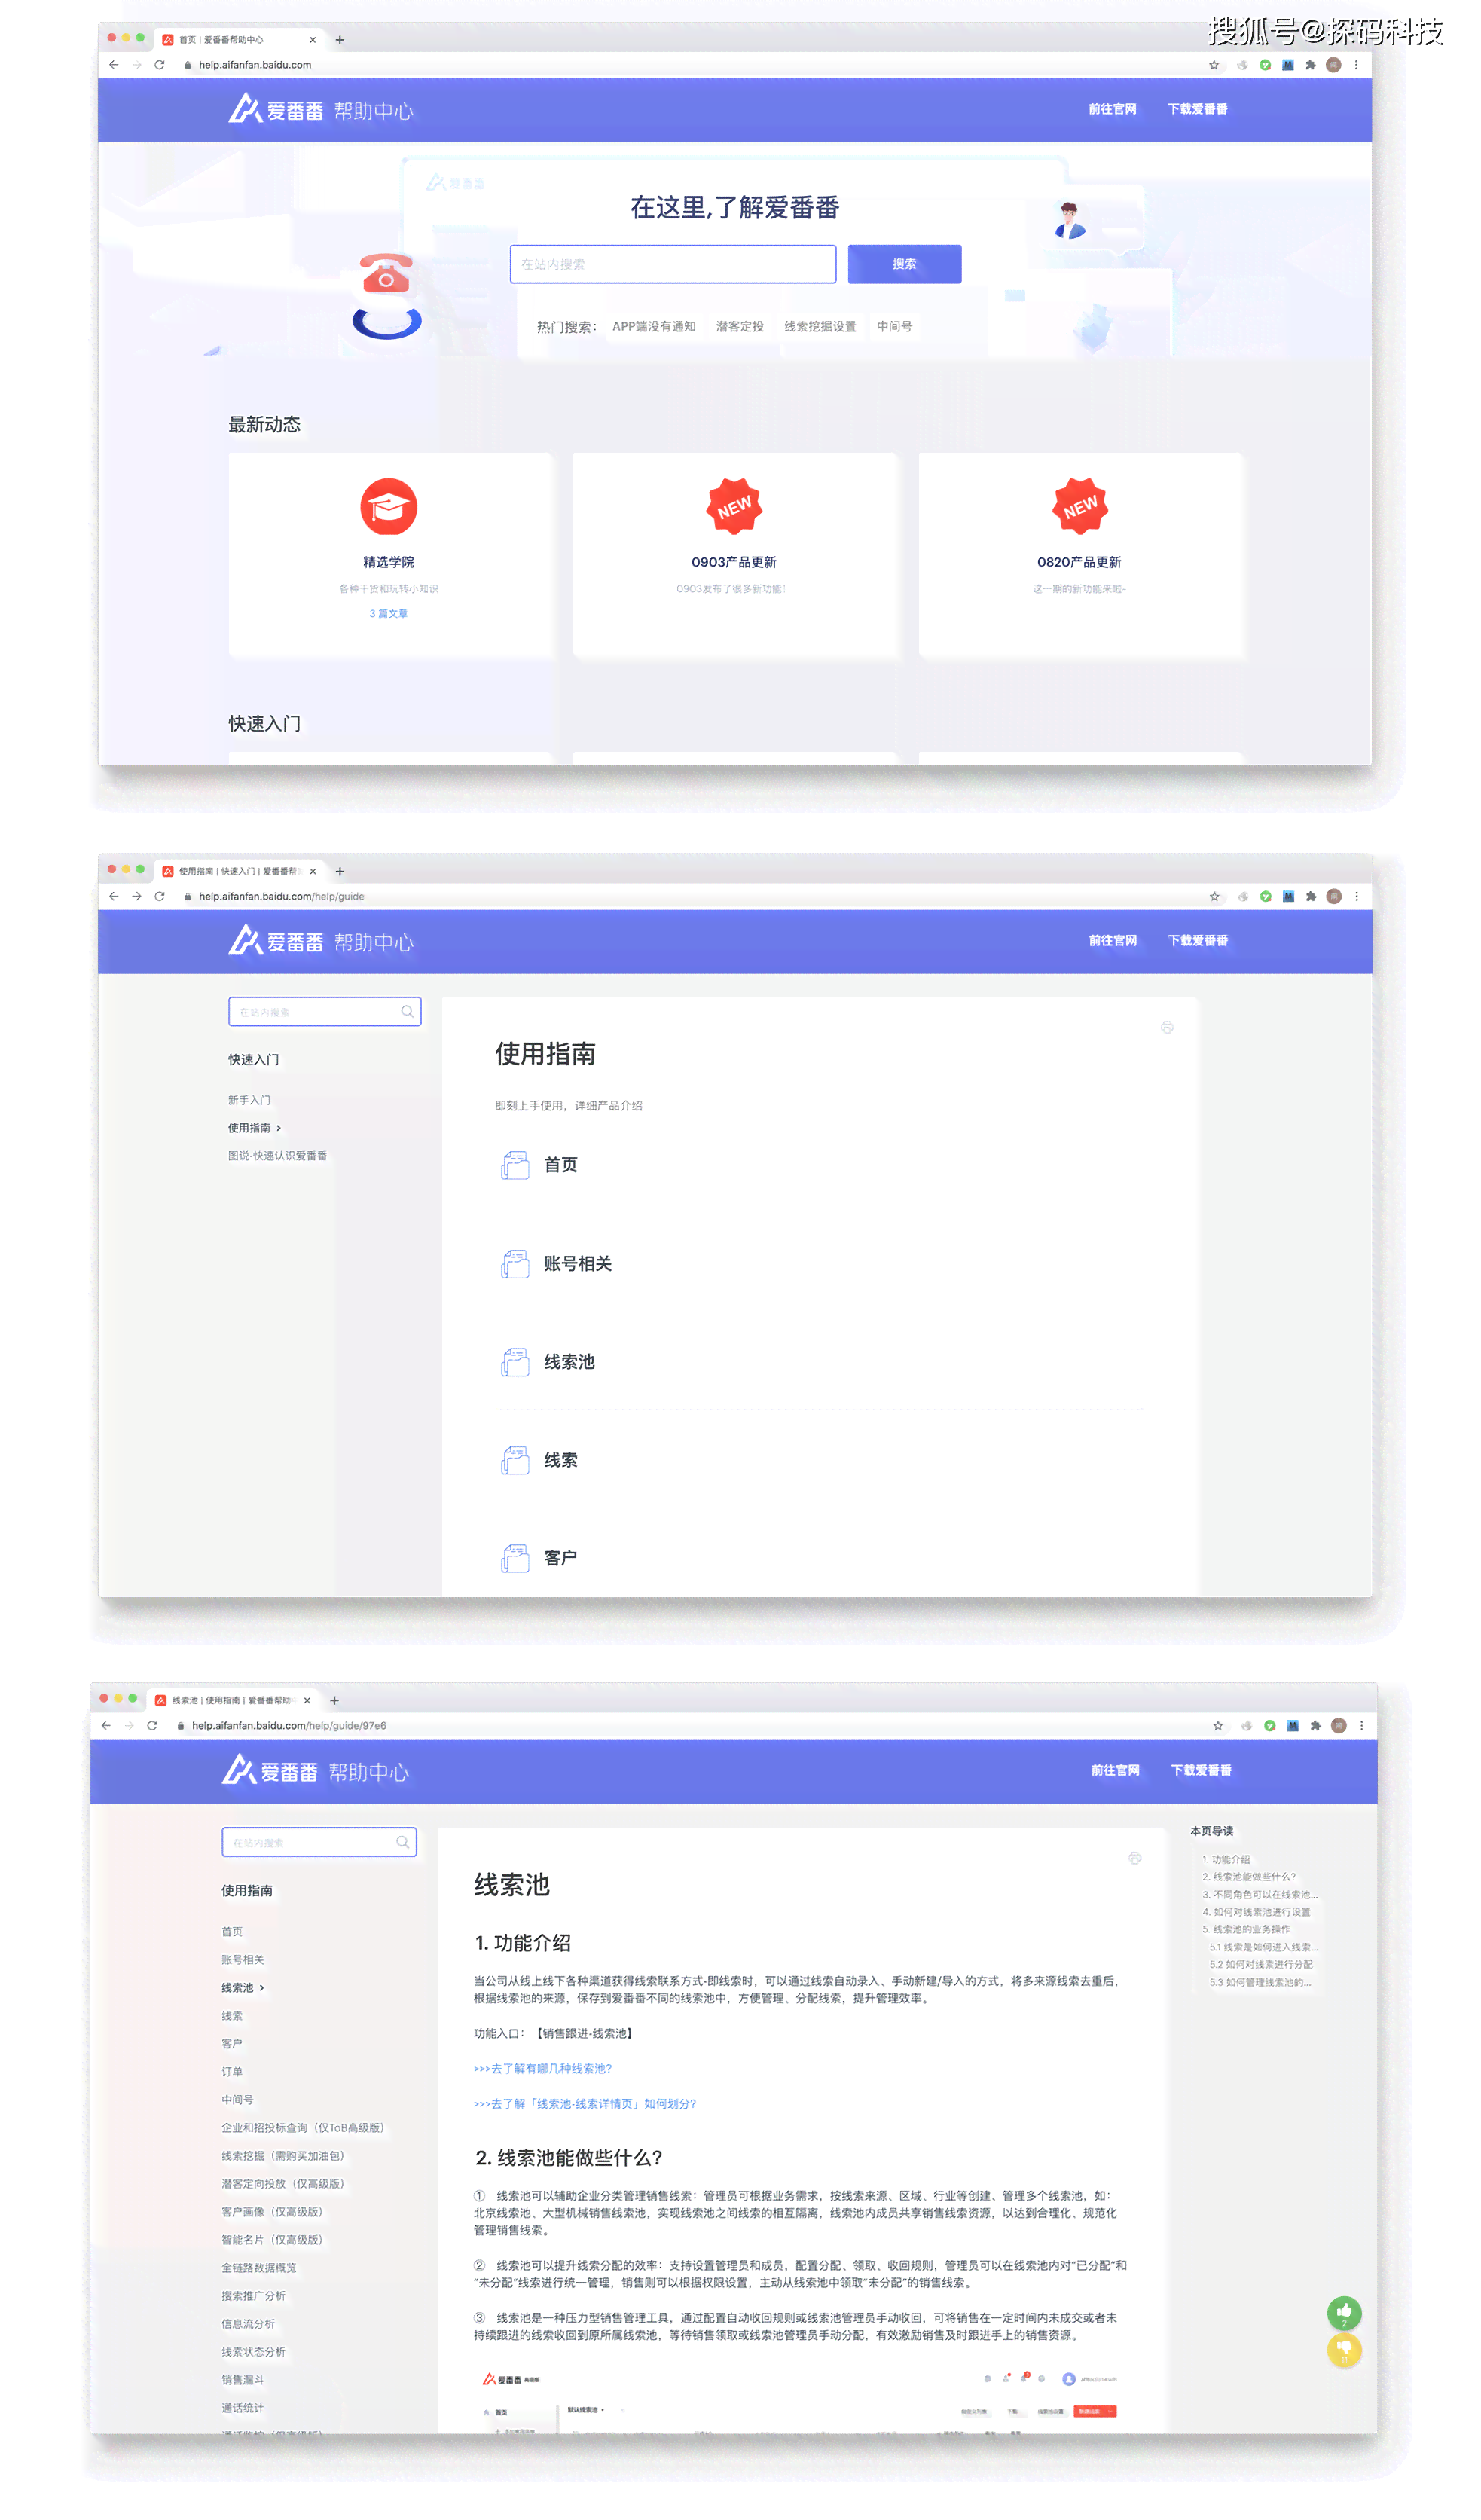The width and height of the screenshot is (1481, 2520).
Task: Select 智能名片 (仅高级版) in sidebar
Action: pyautogui.click(x=272, y=2240)
